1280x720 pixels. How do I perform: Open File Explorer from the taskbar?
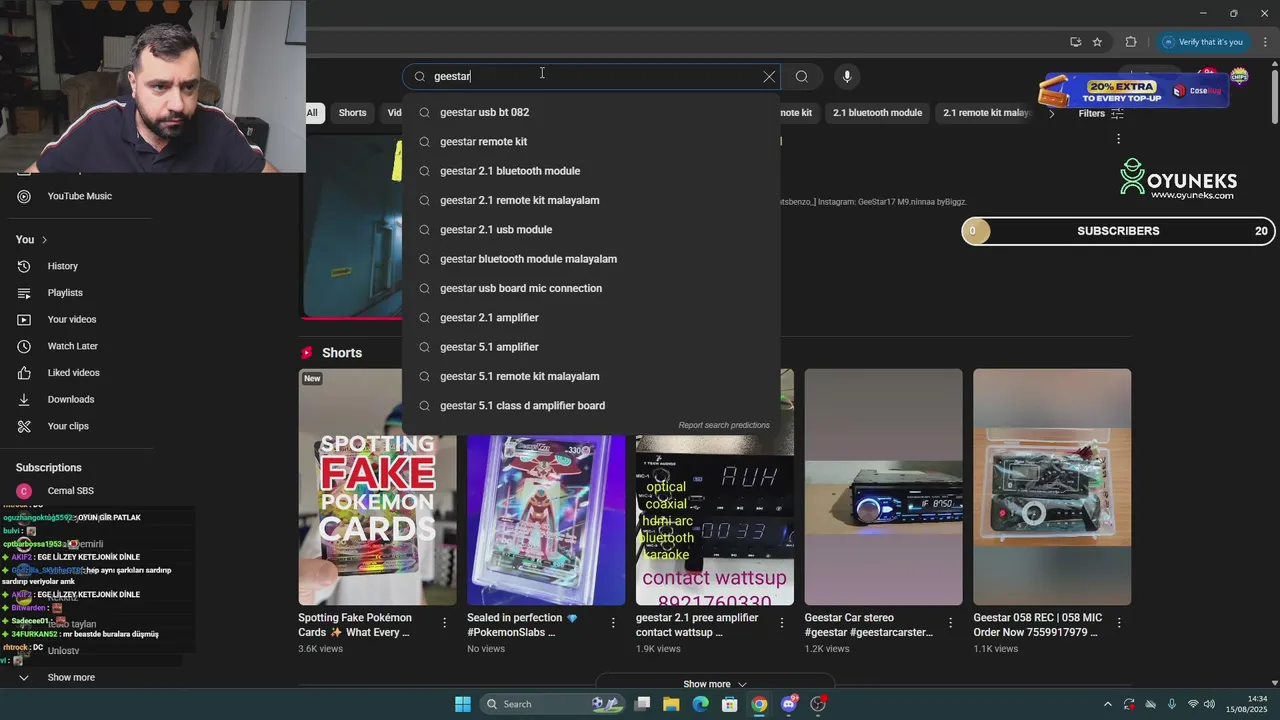pos(671,704)
